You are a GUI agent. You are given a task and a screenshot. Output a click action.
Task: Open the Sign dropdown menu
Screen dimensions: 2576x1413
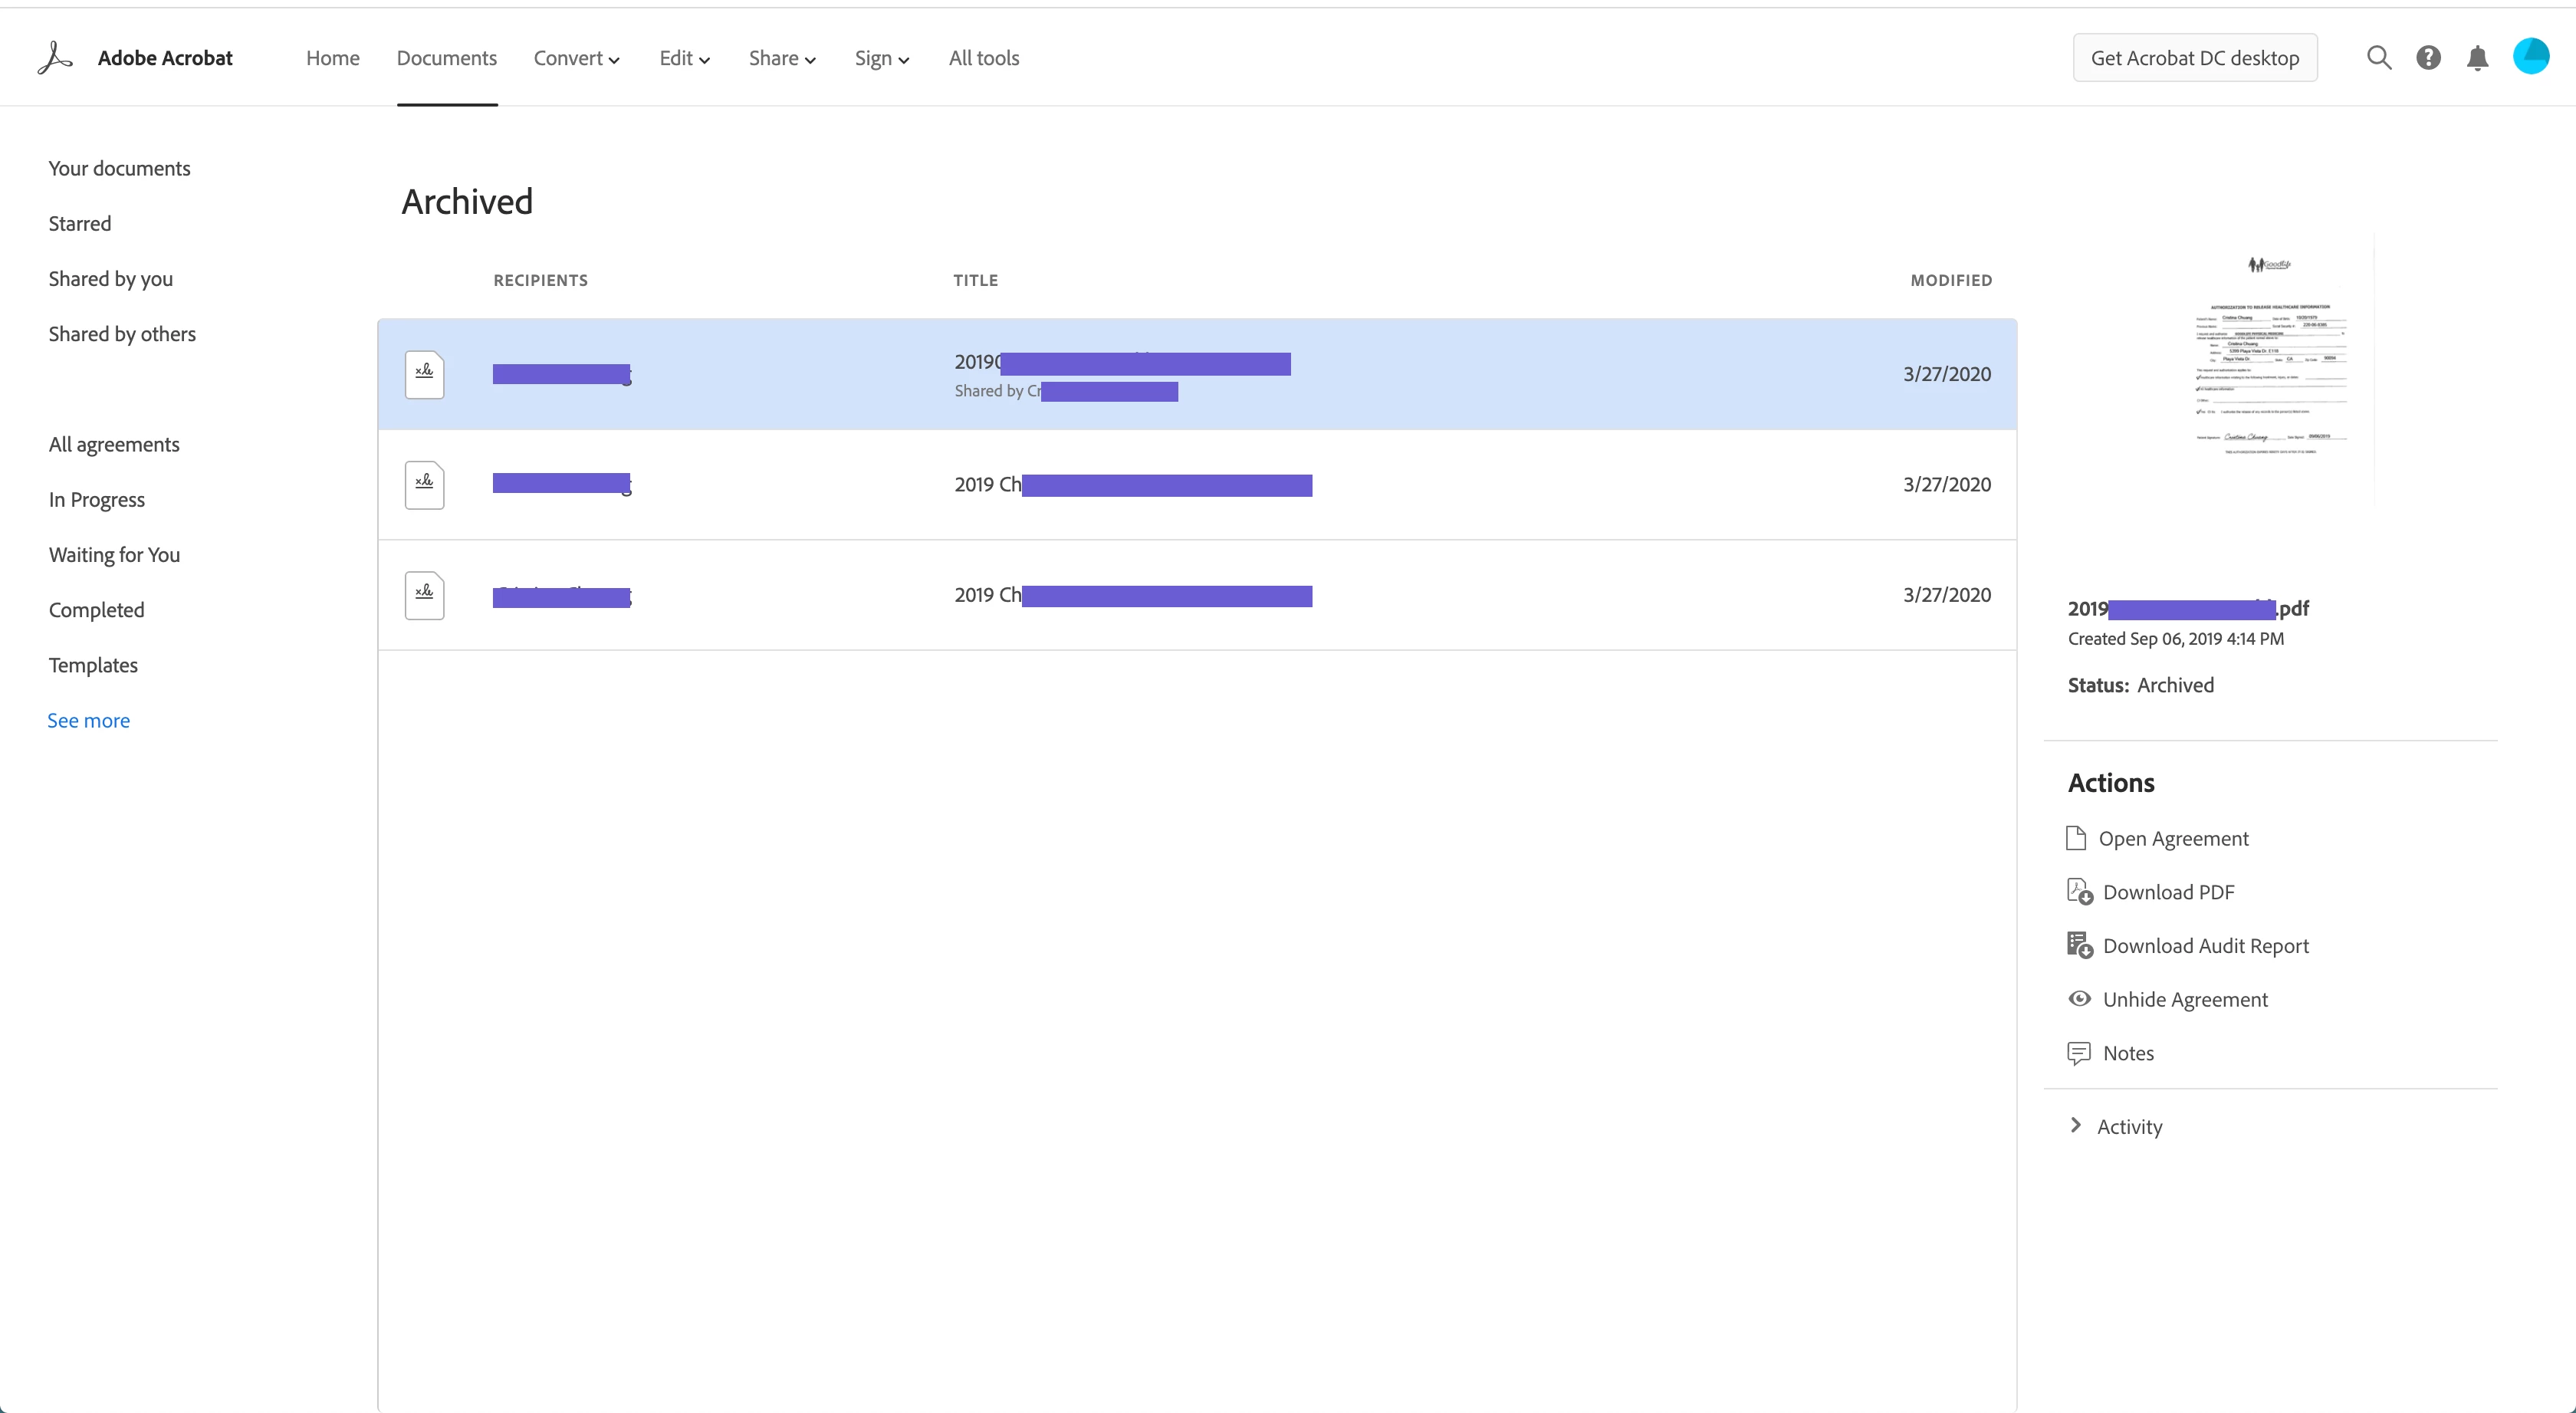[x=881, y=58]
